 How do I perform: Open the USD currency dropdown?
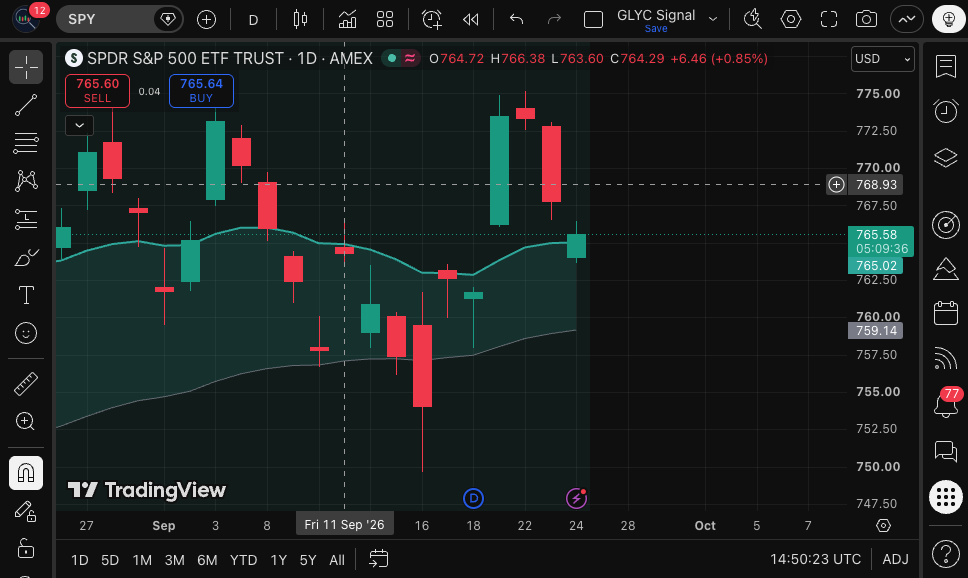pyautogui.click(x=883, y=59)
